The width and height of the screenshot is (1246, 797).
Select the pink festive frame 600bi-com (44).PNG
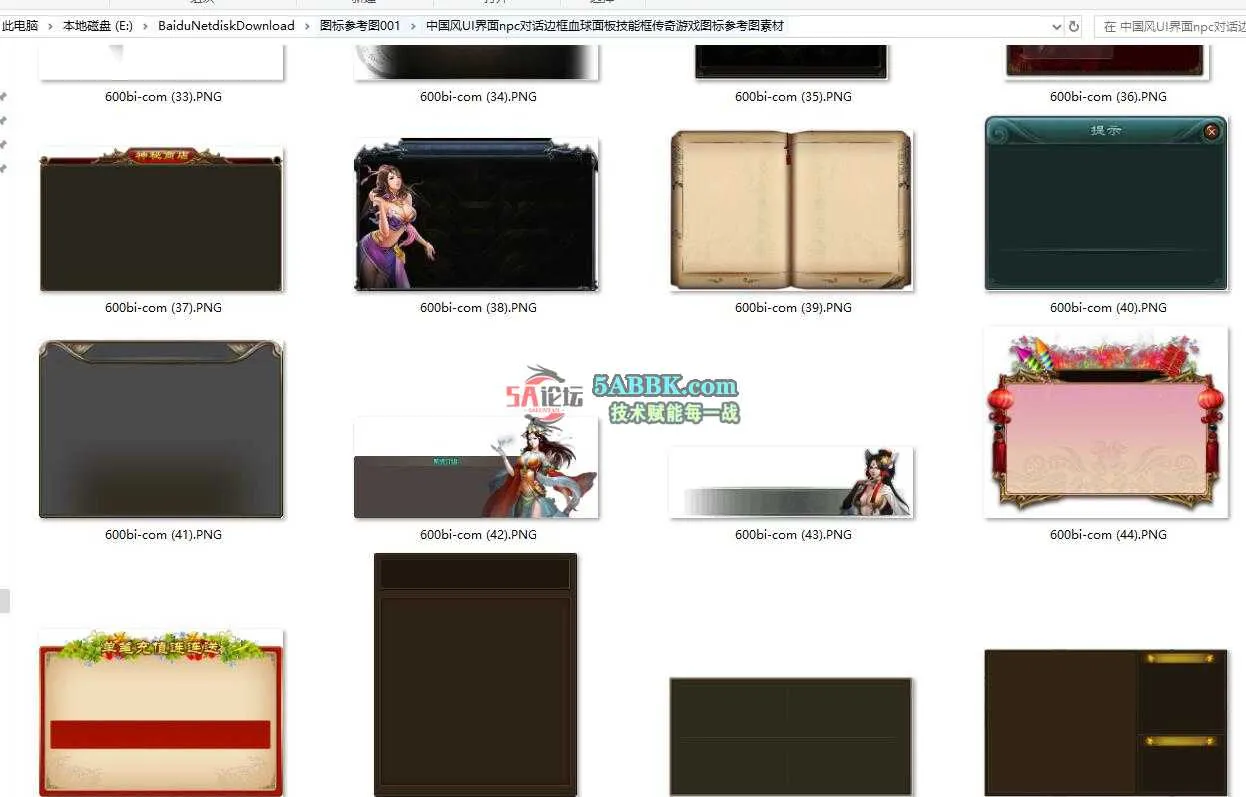point(1106,424)
